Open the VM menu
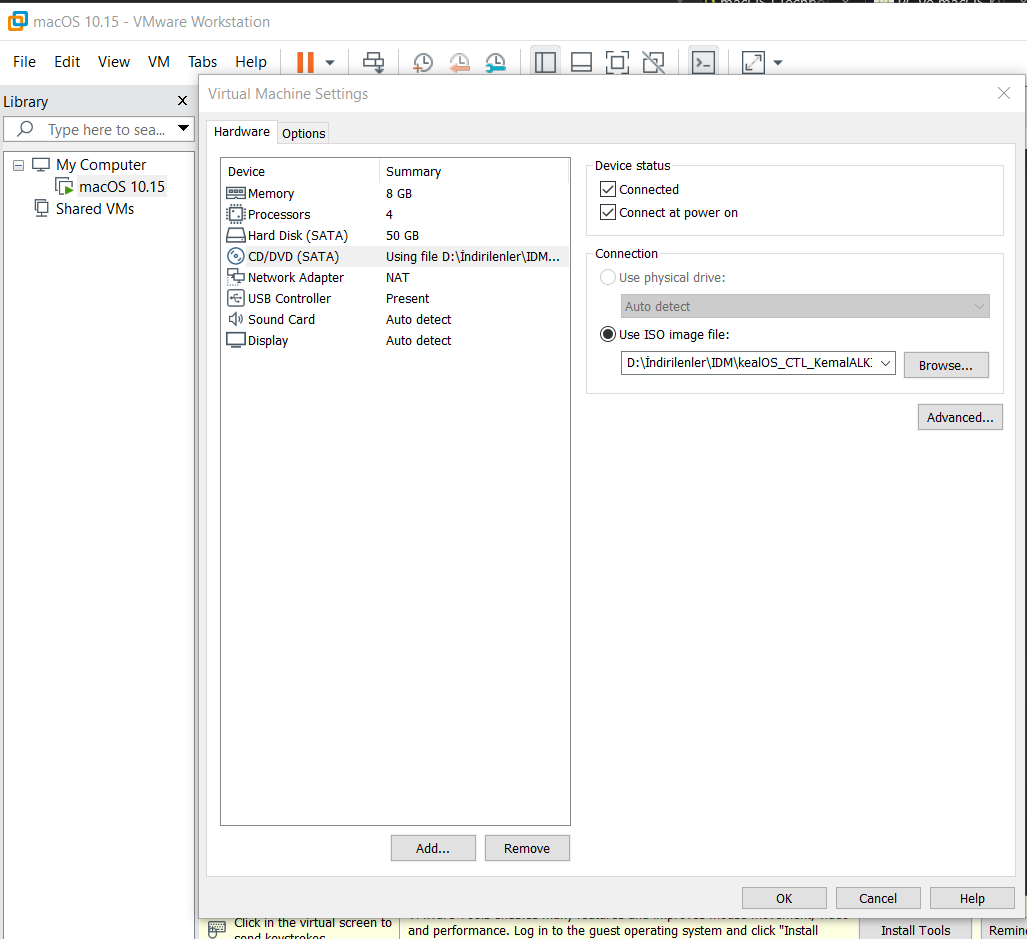This screenshot has width=1027, height=939. click(158, 62)
